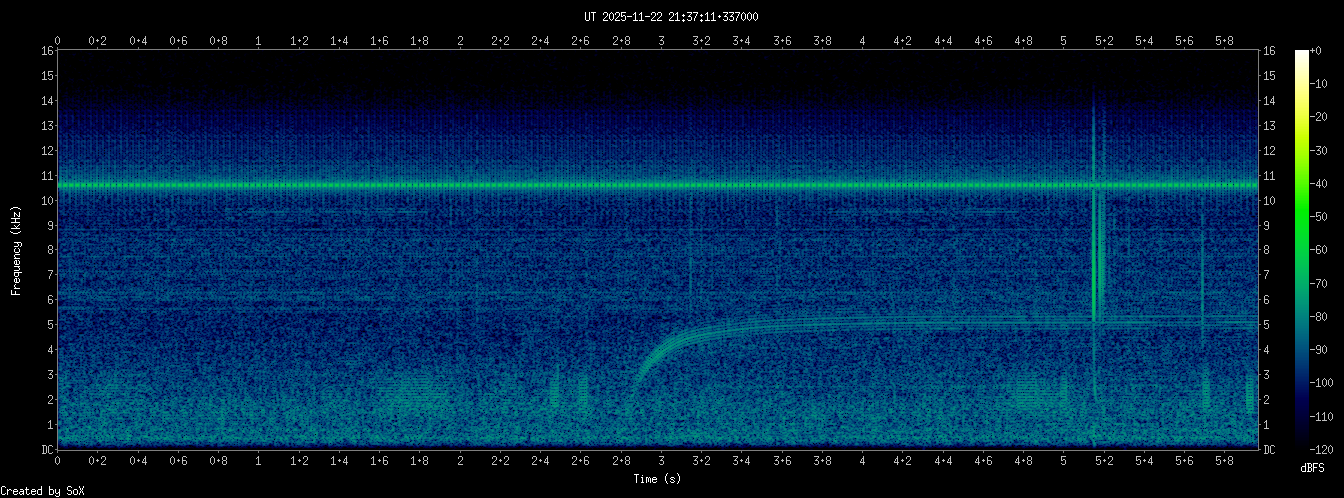The height and width of the screenshot is (498, 1344).
Task: Click the 5 kHz label on right axis
Action: pos(1267,325)
